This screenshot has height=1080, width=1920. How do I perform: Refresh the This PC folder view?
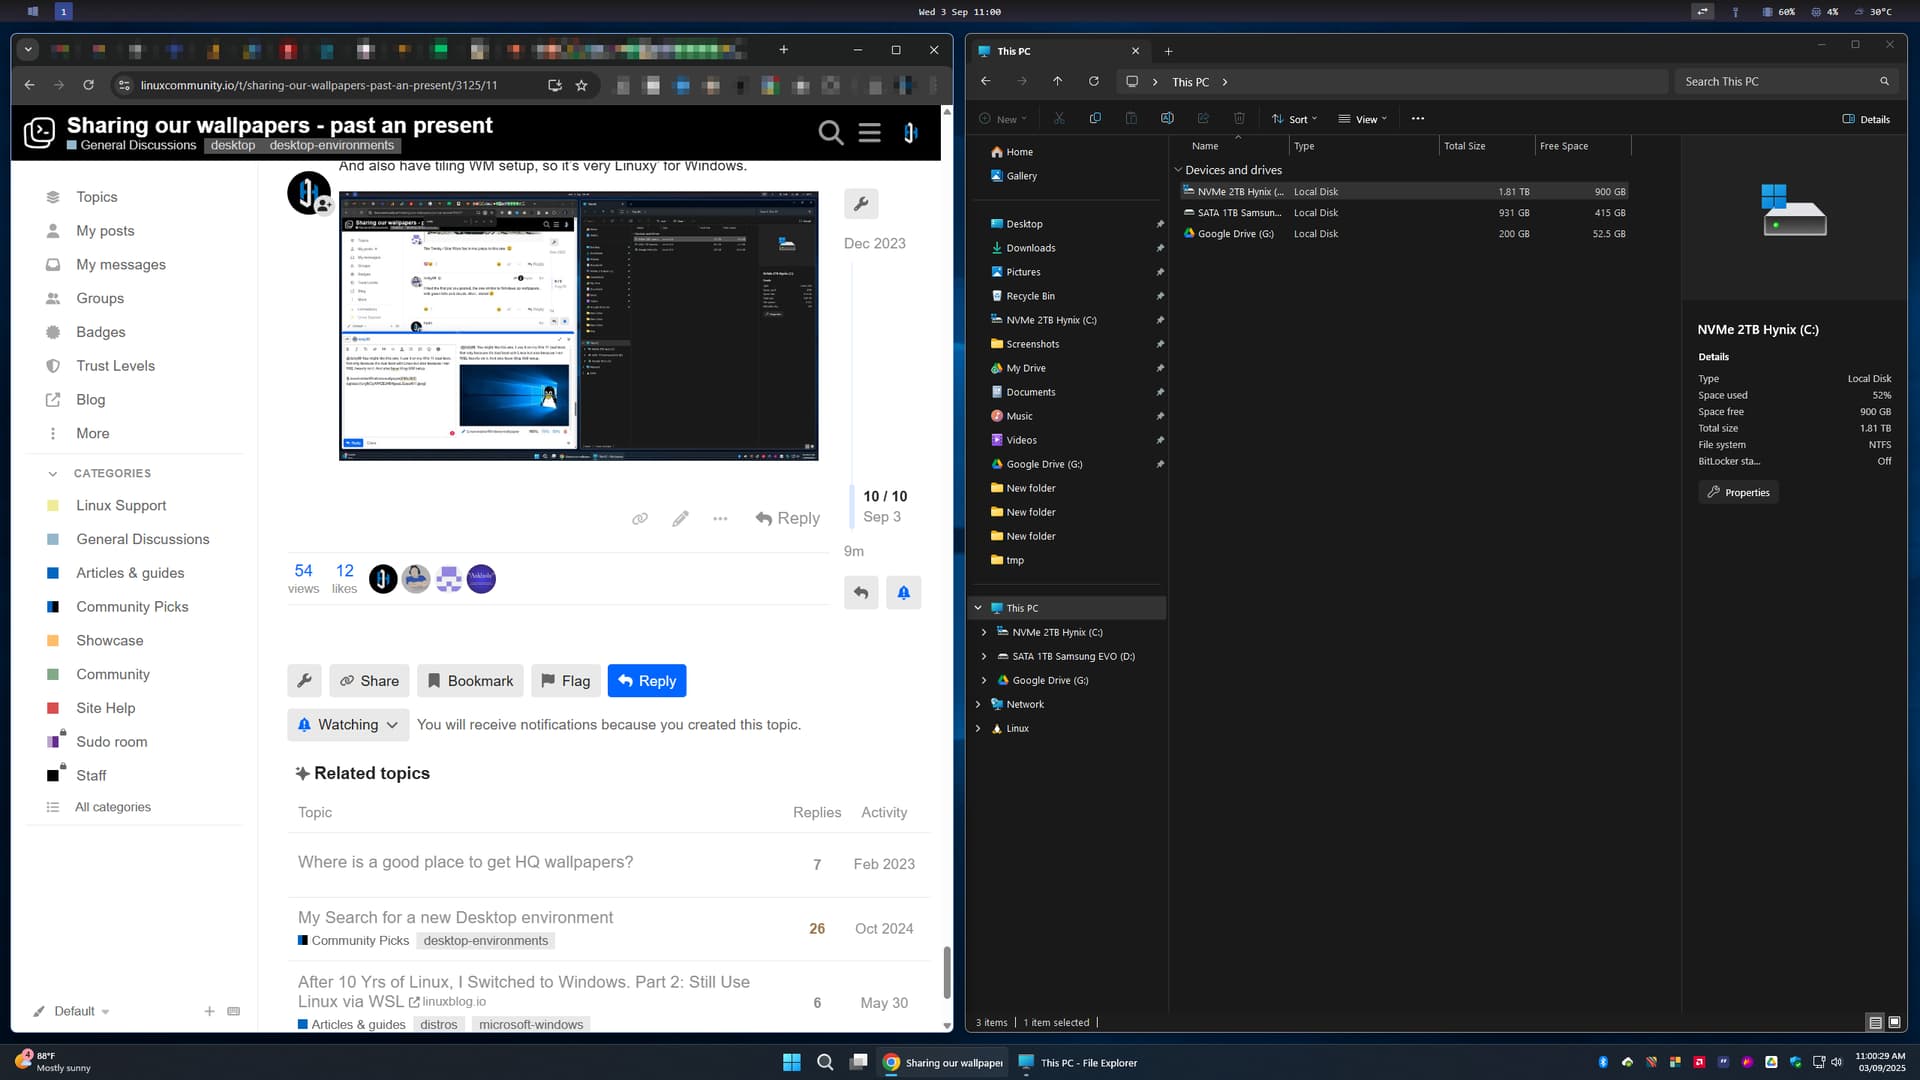pyautogui.click(x=1093, y=82)
